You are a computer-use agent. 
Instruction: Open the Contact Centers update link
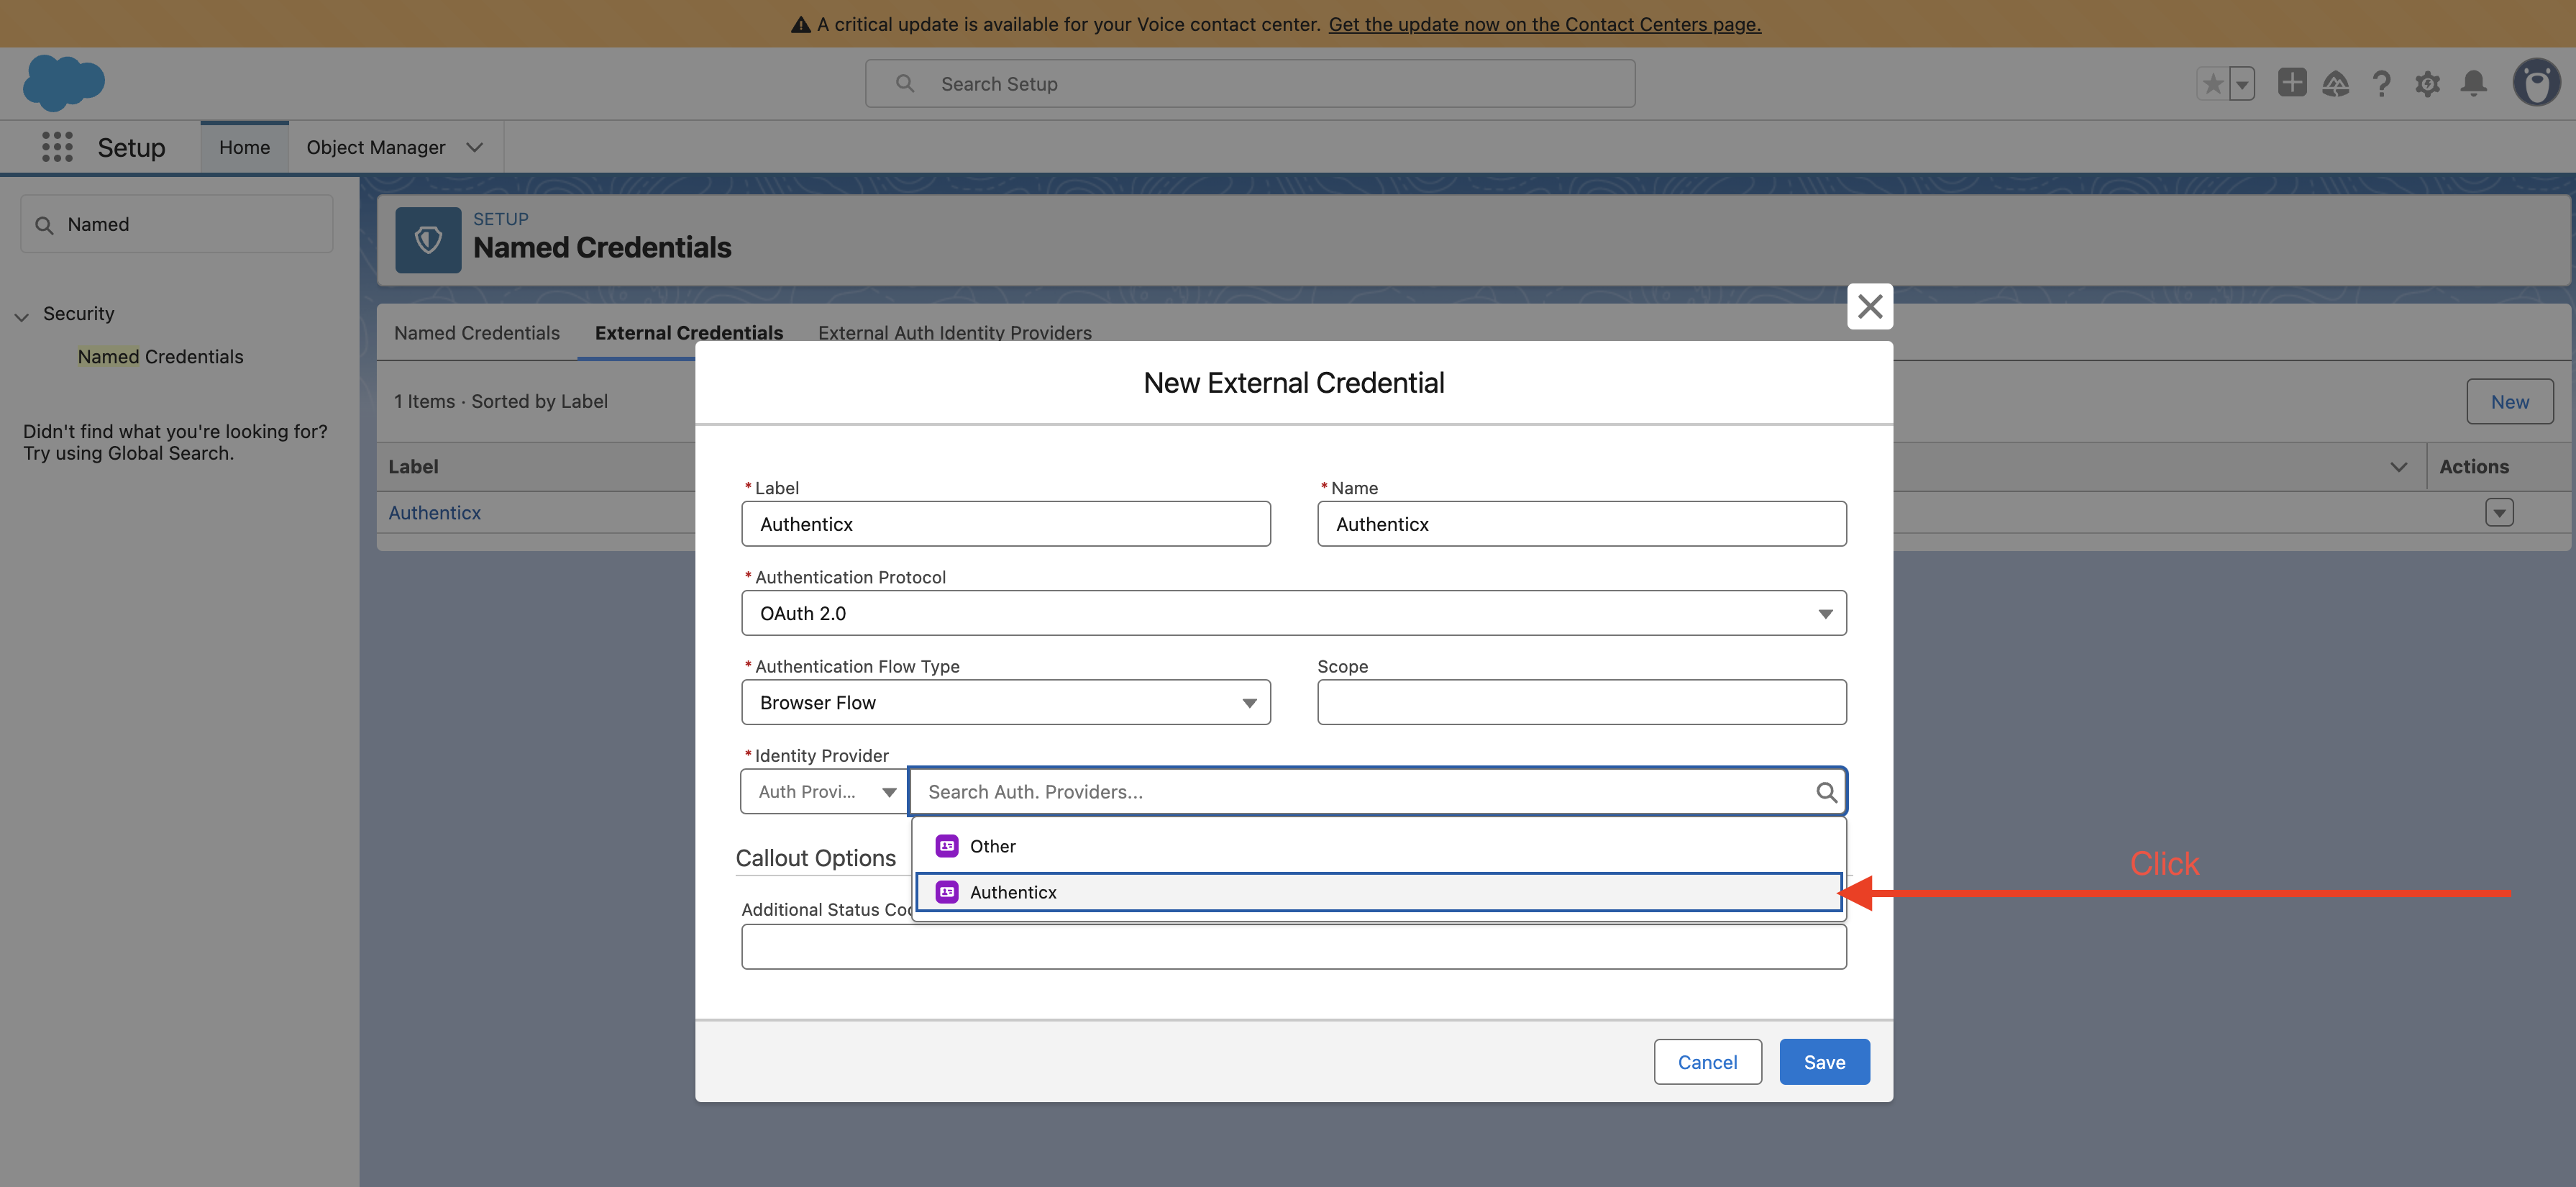pos(1545,24)
